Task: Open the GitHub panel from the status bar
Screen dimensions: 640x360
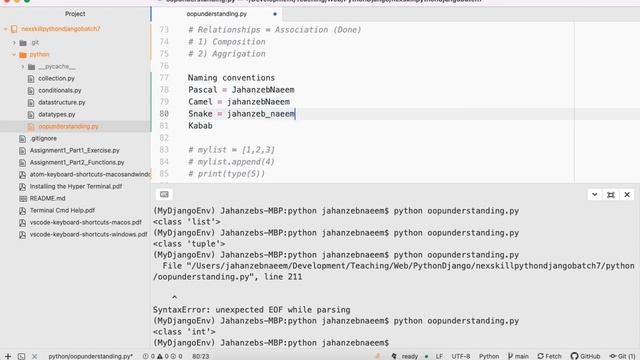Action: [x=585, y=356]
